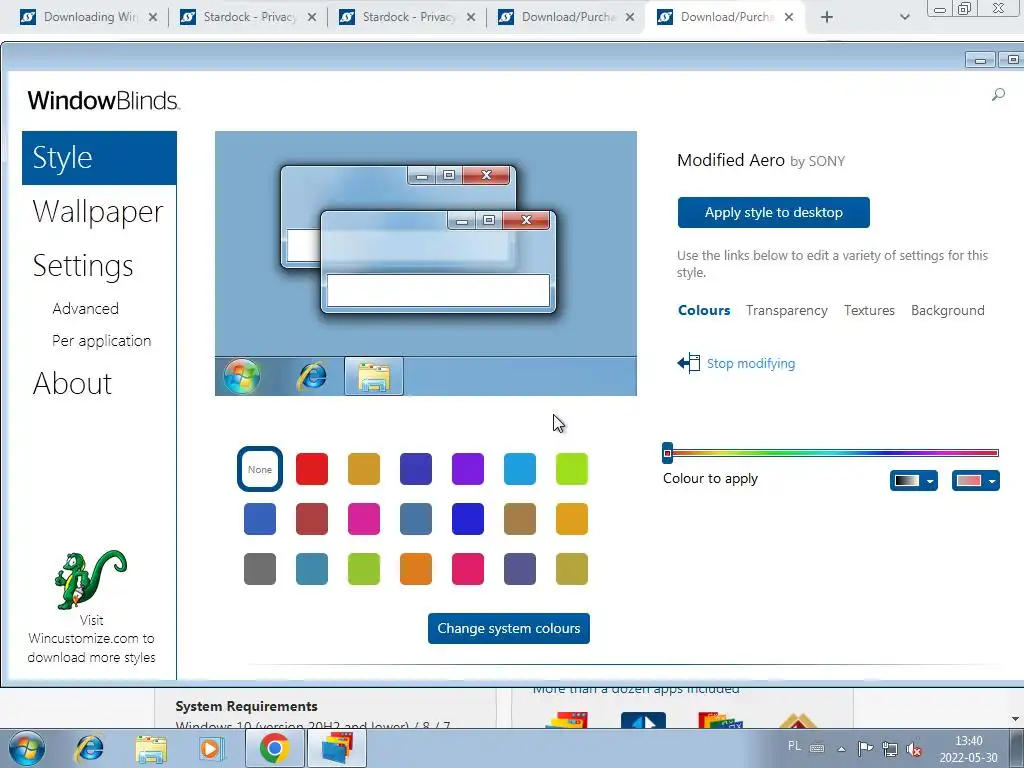Click the search magnifier icon in WindowBlinds
This screenshot has height=768, width=1024.
(x=998, y=95)
